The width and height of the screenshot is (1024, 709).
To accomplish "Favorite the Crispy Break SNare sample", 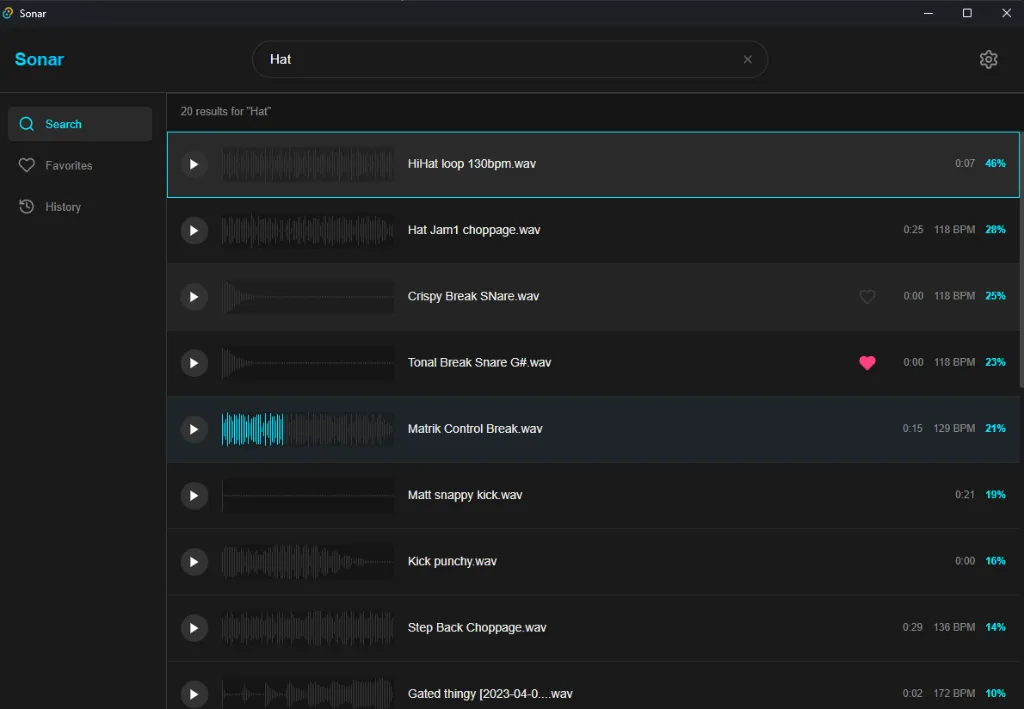I will click(867, 296).
